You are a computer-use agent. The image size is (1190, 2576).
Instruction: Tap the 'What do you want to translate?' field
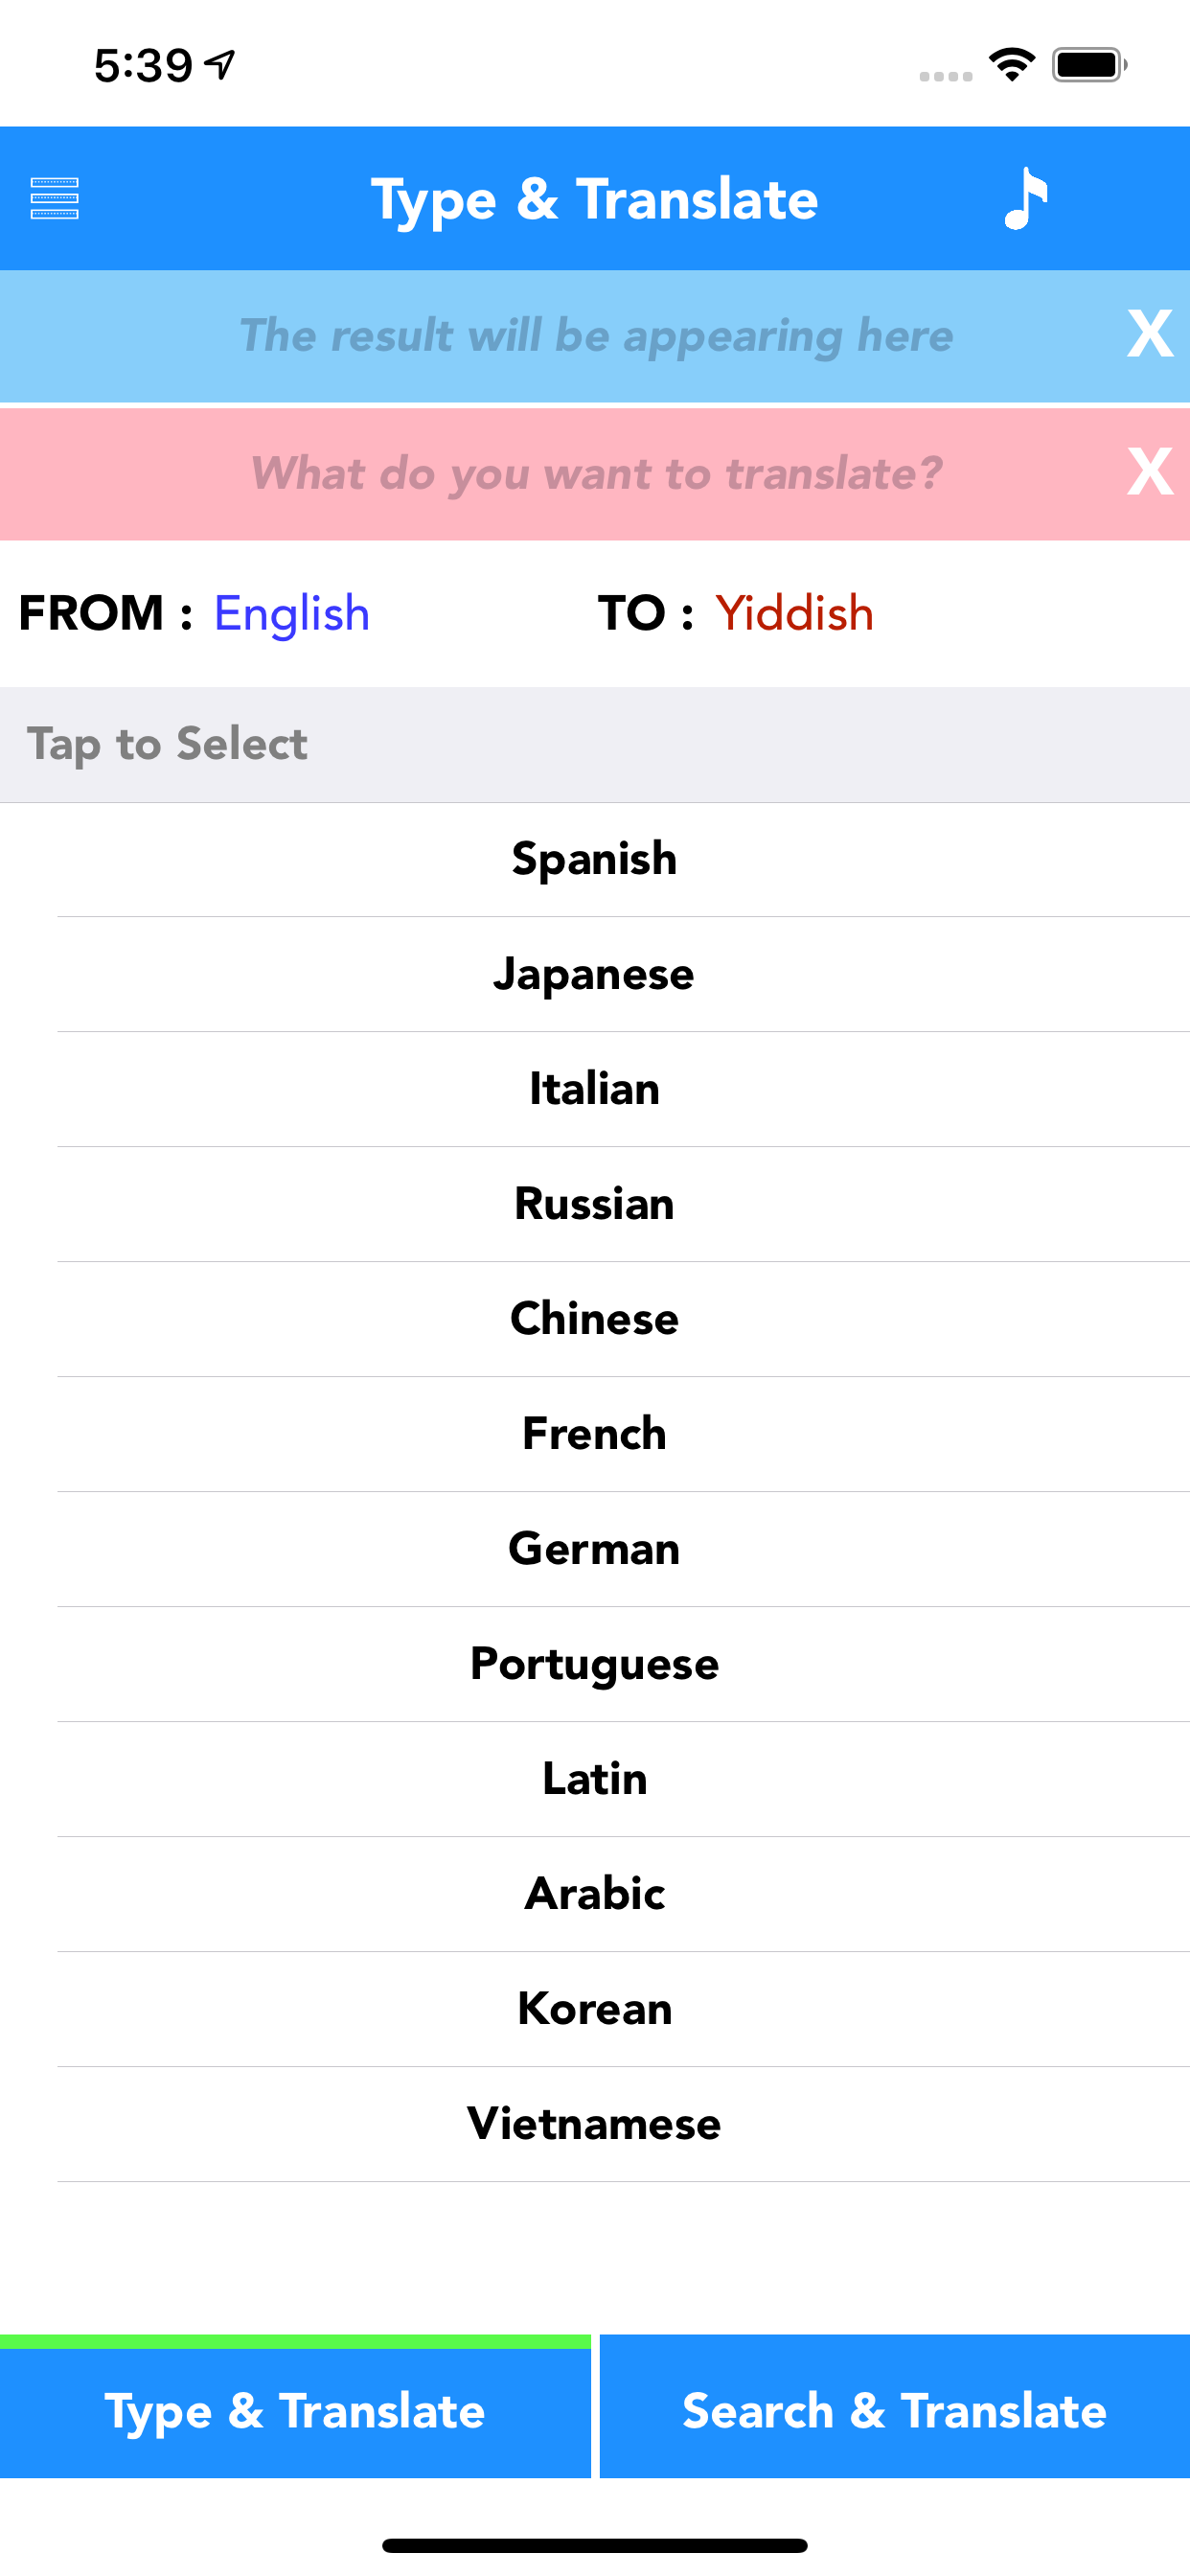tap(595, 474)
